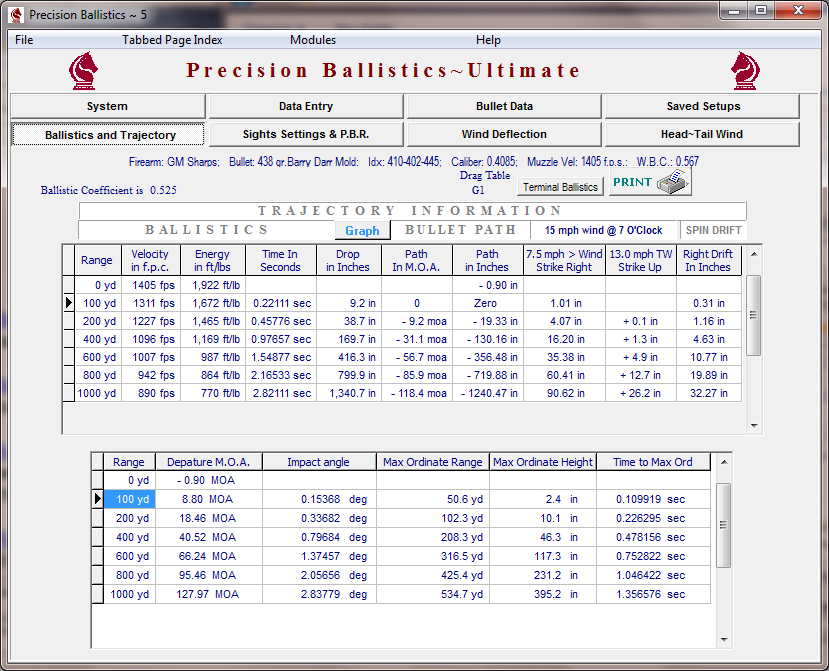The height and width of the screenshot is (671, 829).
Task: Click the - 56.7 moa path cell
Action: (x=417, y=357)
